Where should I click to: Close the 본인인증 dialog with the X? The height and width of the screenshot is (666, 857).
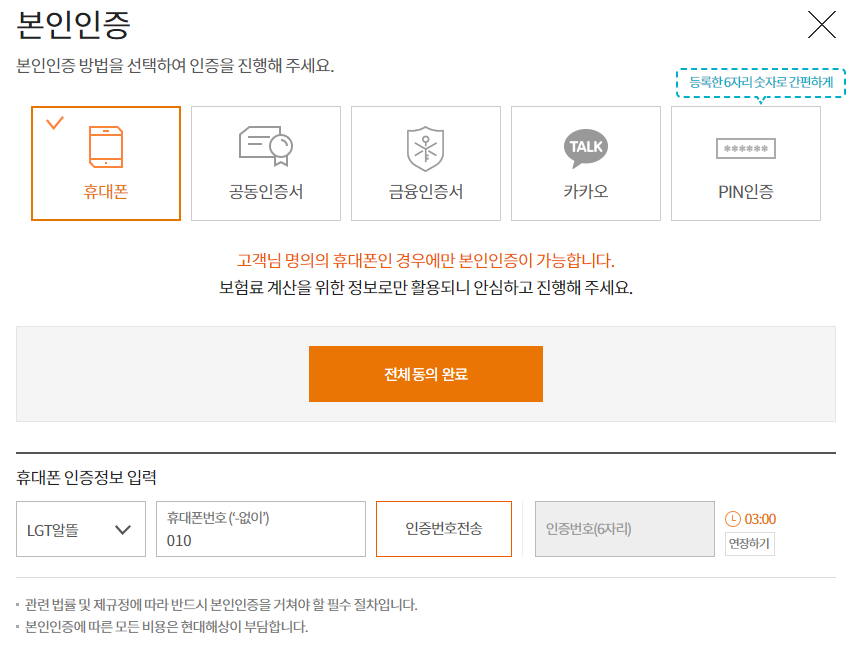(821, 24)
